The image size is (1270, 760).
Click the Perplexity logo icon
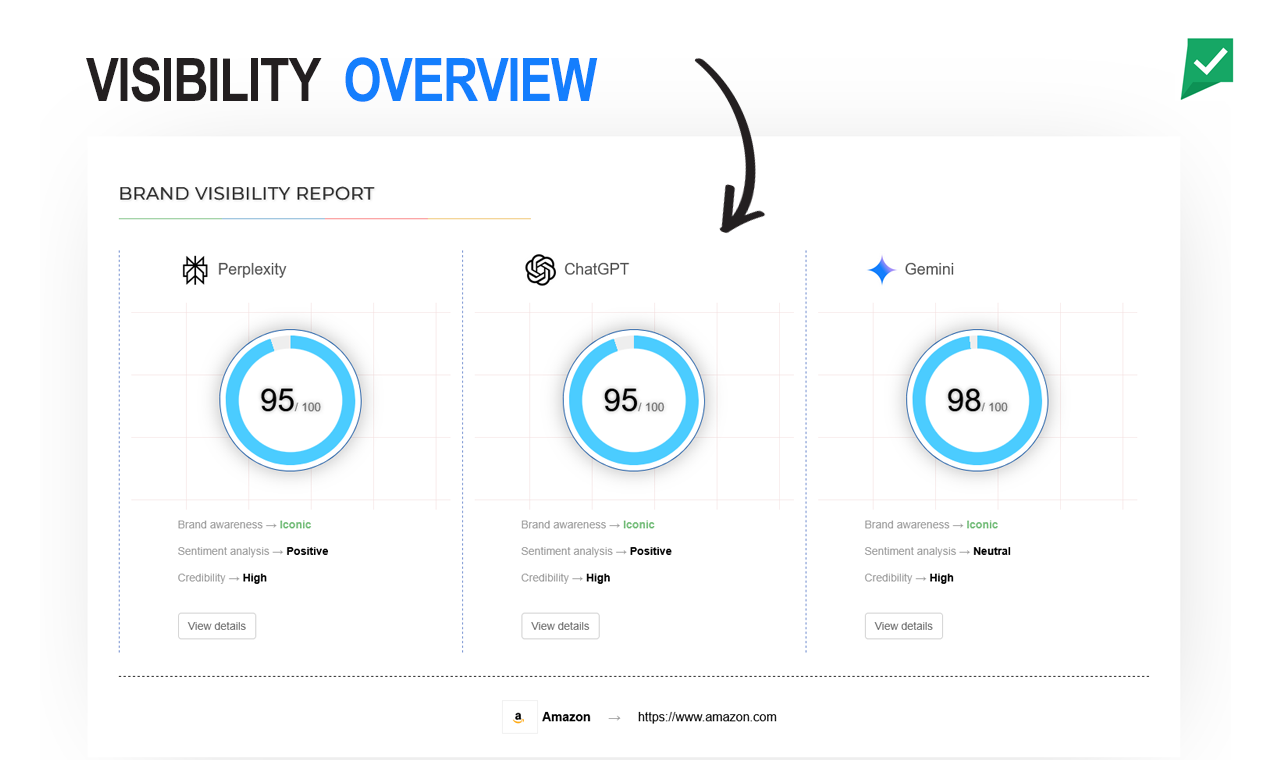pyautogui.click(x=195, y=269)
